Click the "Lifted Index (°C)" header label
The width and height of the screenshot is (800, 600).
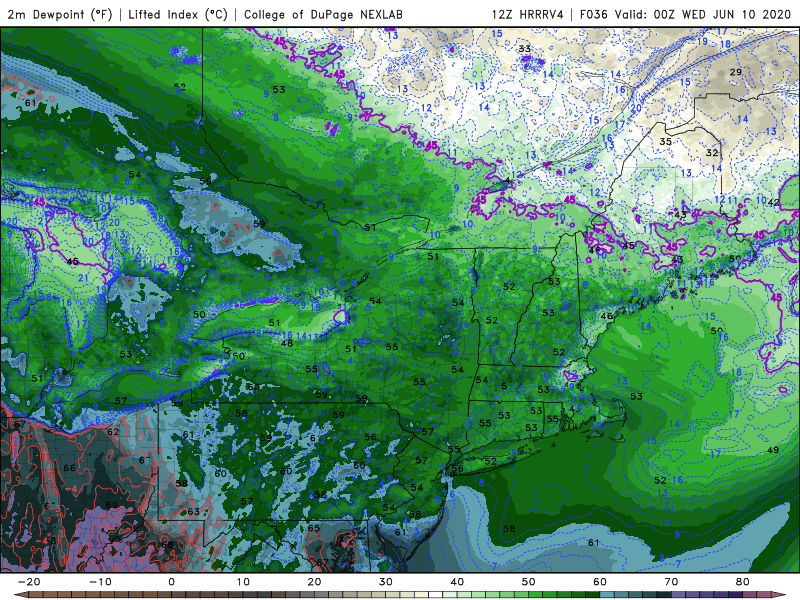[178, 14]
